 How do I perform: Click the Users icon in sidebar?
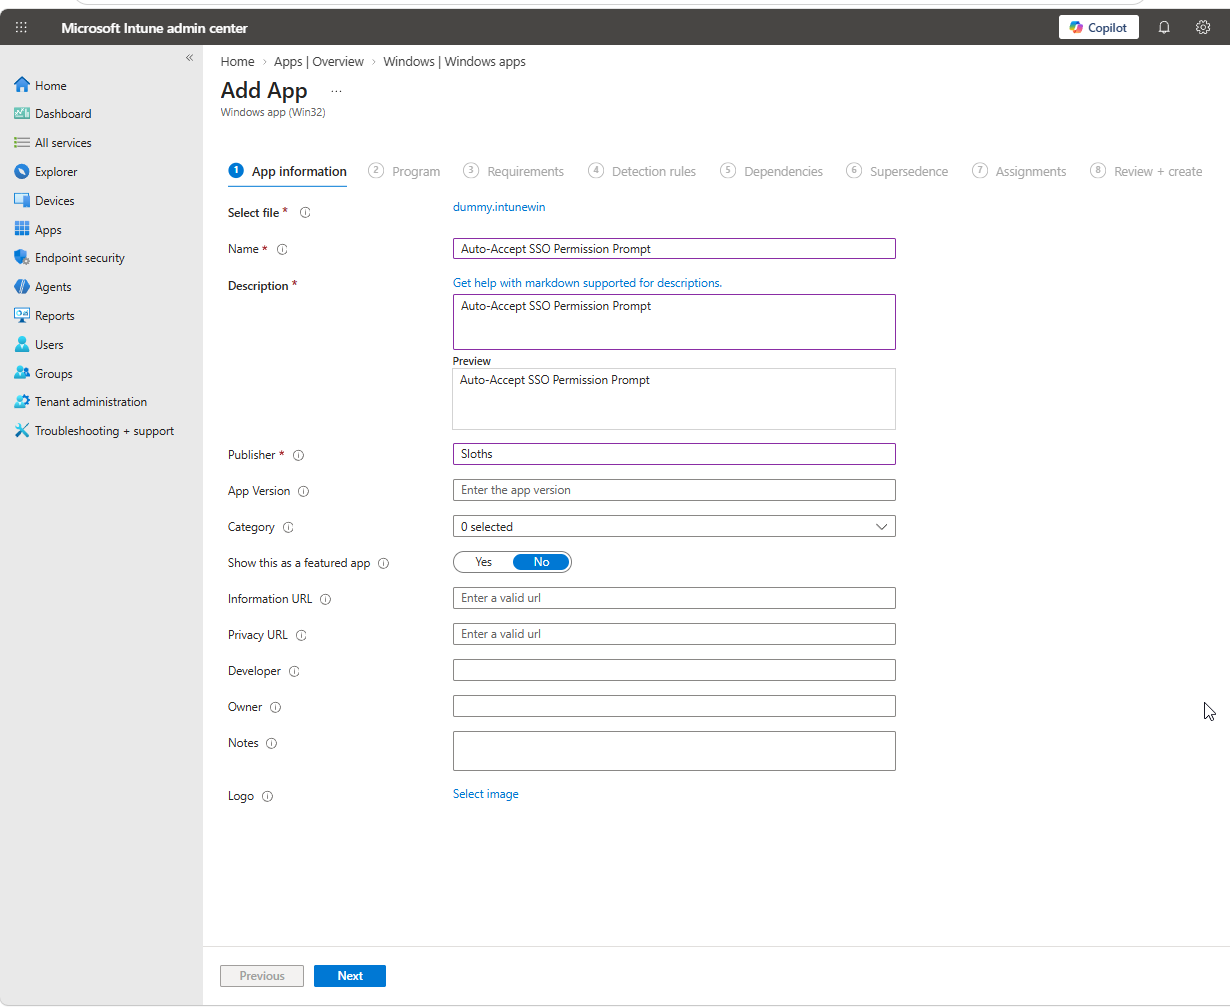coord(22,345)
